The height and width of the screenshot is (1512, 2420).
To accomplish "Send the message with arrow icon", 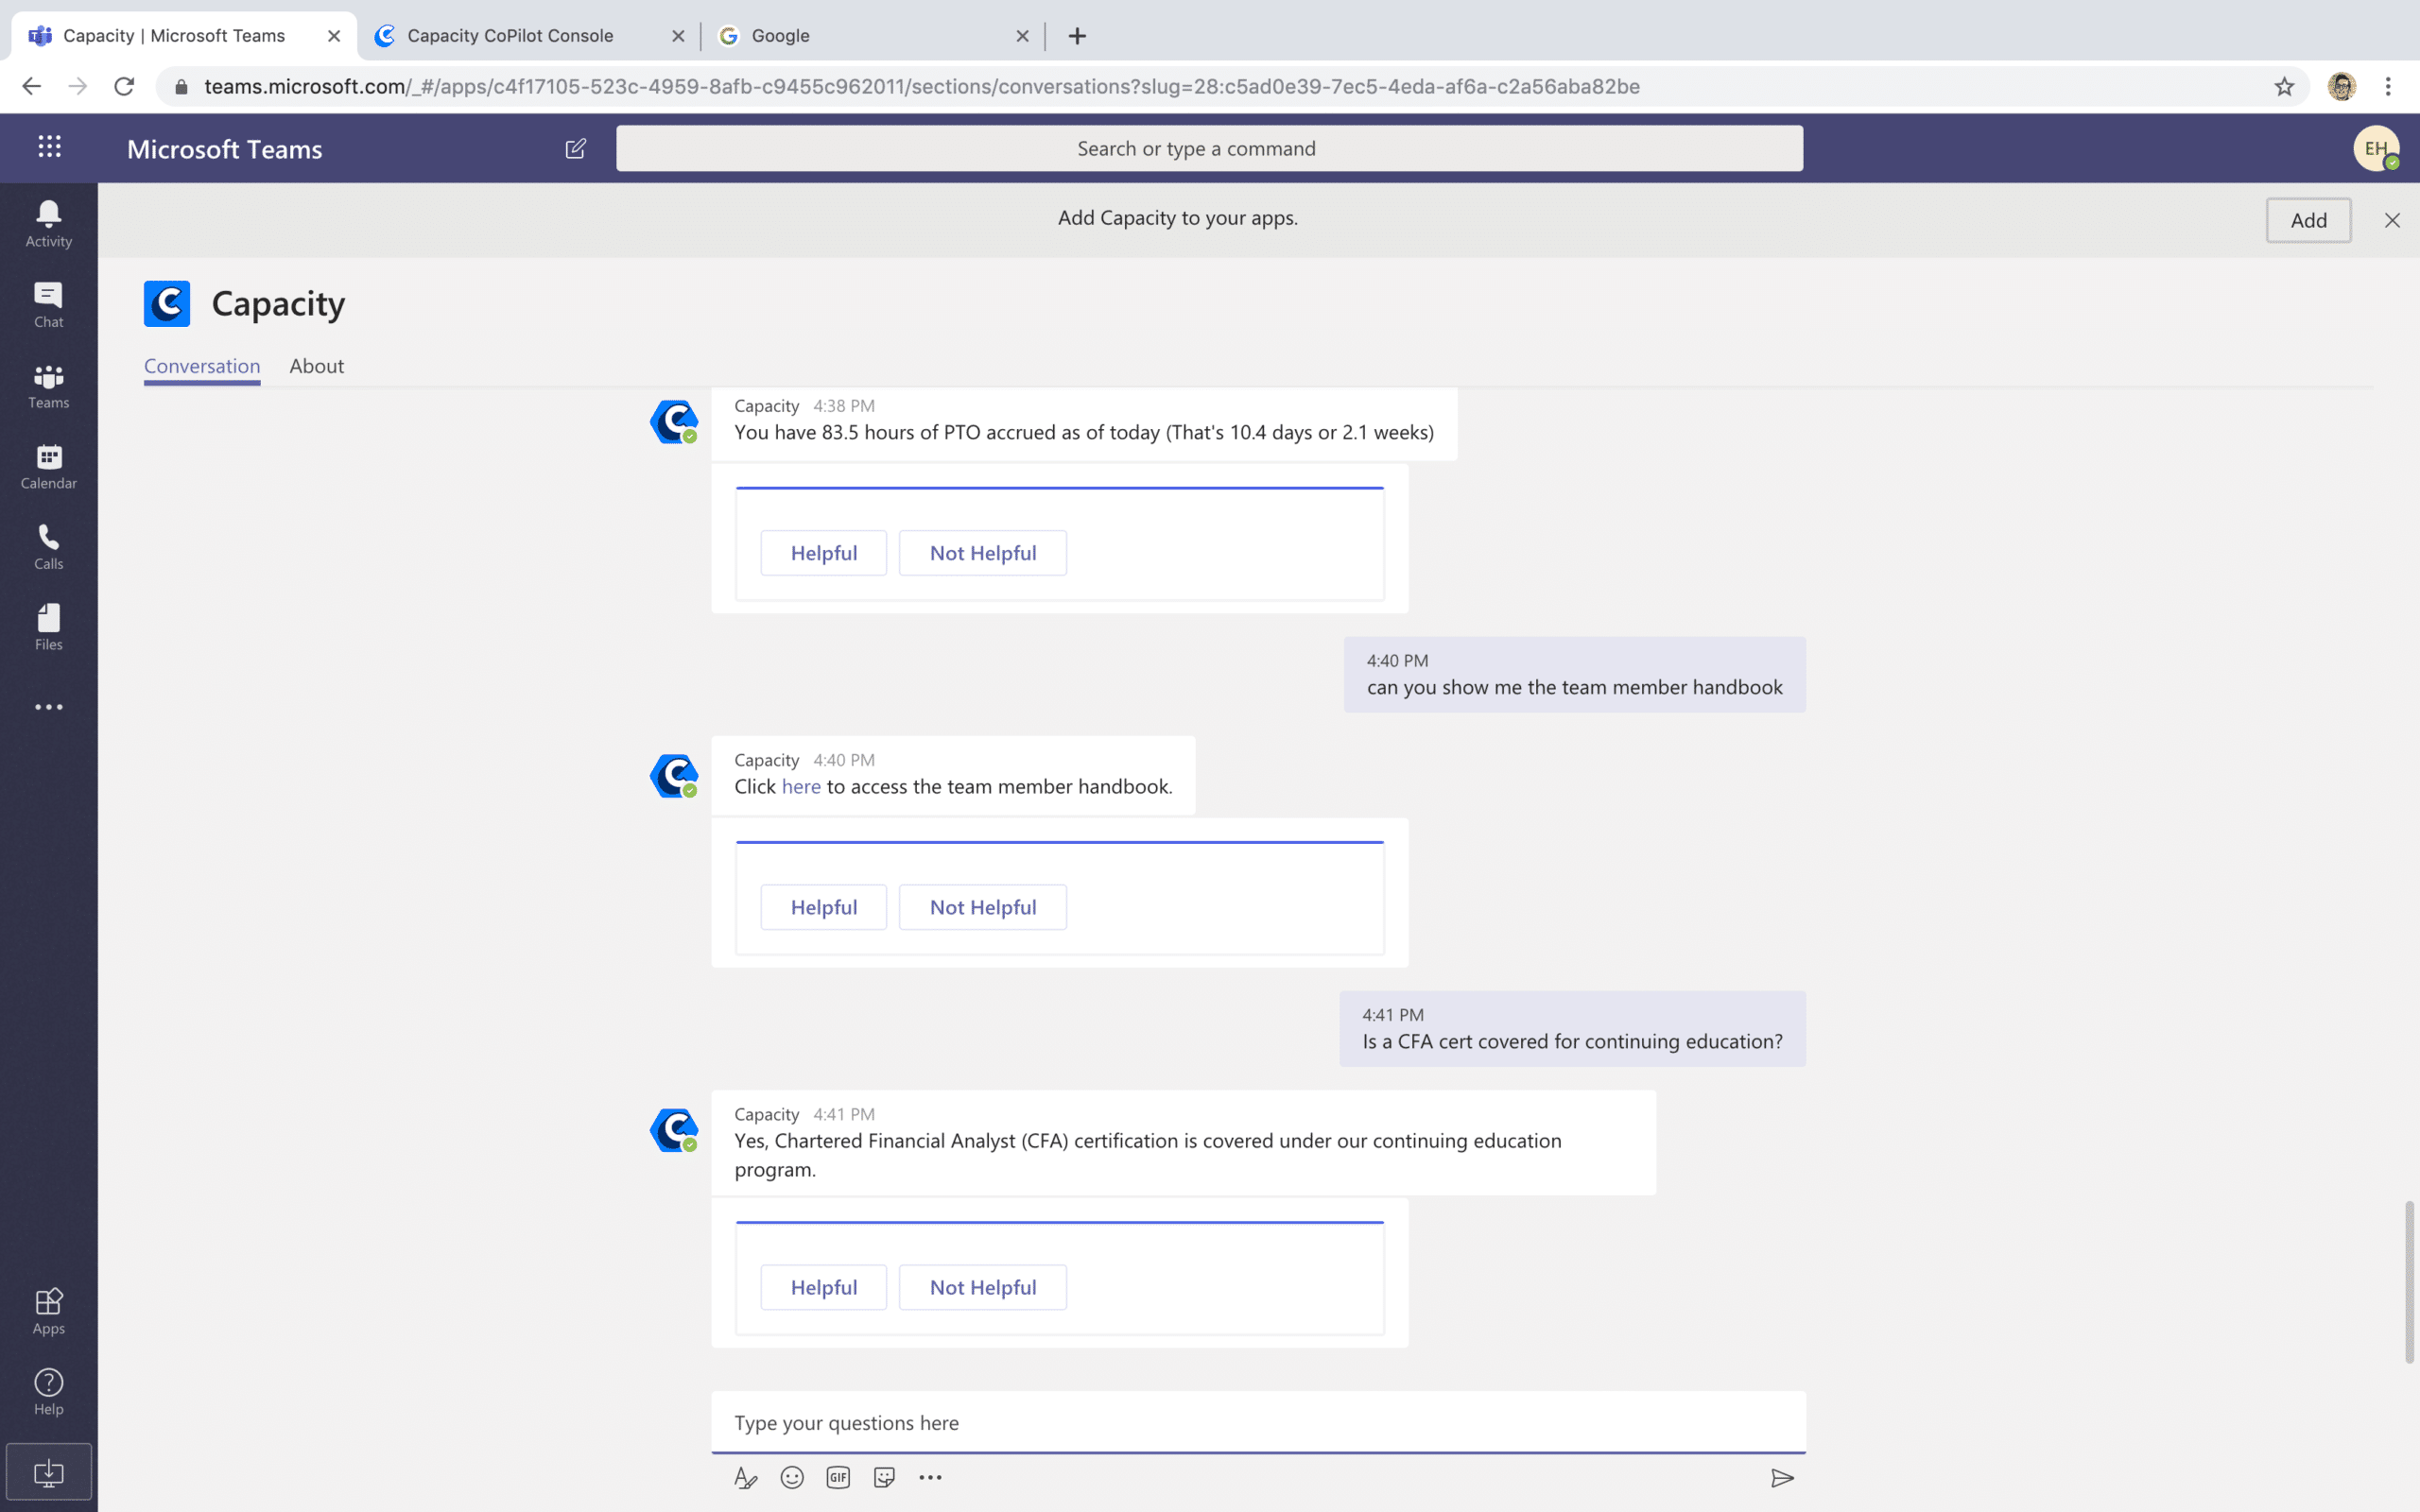I will pyautogui.click(x=1781, y=1477).
